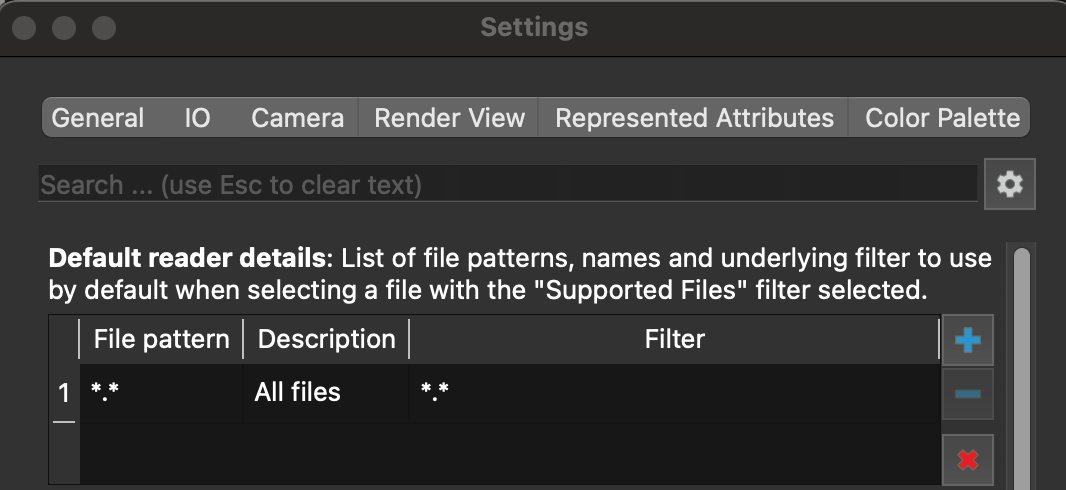Click the Description column header
The image size is (1066, 490).
[326, 339]
